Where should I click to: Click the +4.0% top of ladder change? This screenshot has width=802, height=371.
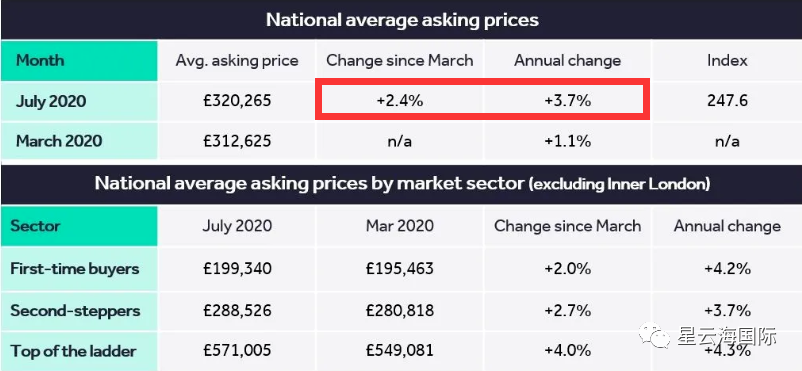567,351
